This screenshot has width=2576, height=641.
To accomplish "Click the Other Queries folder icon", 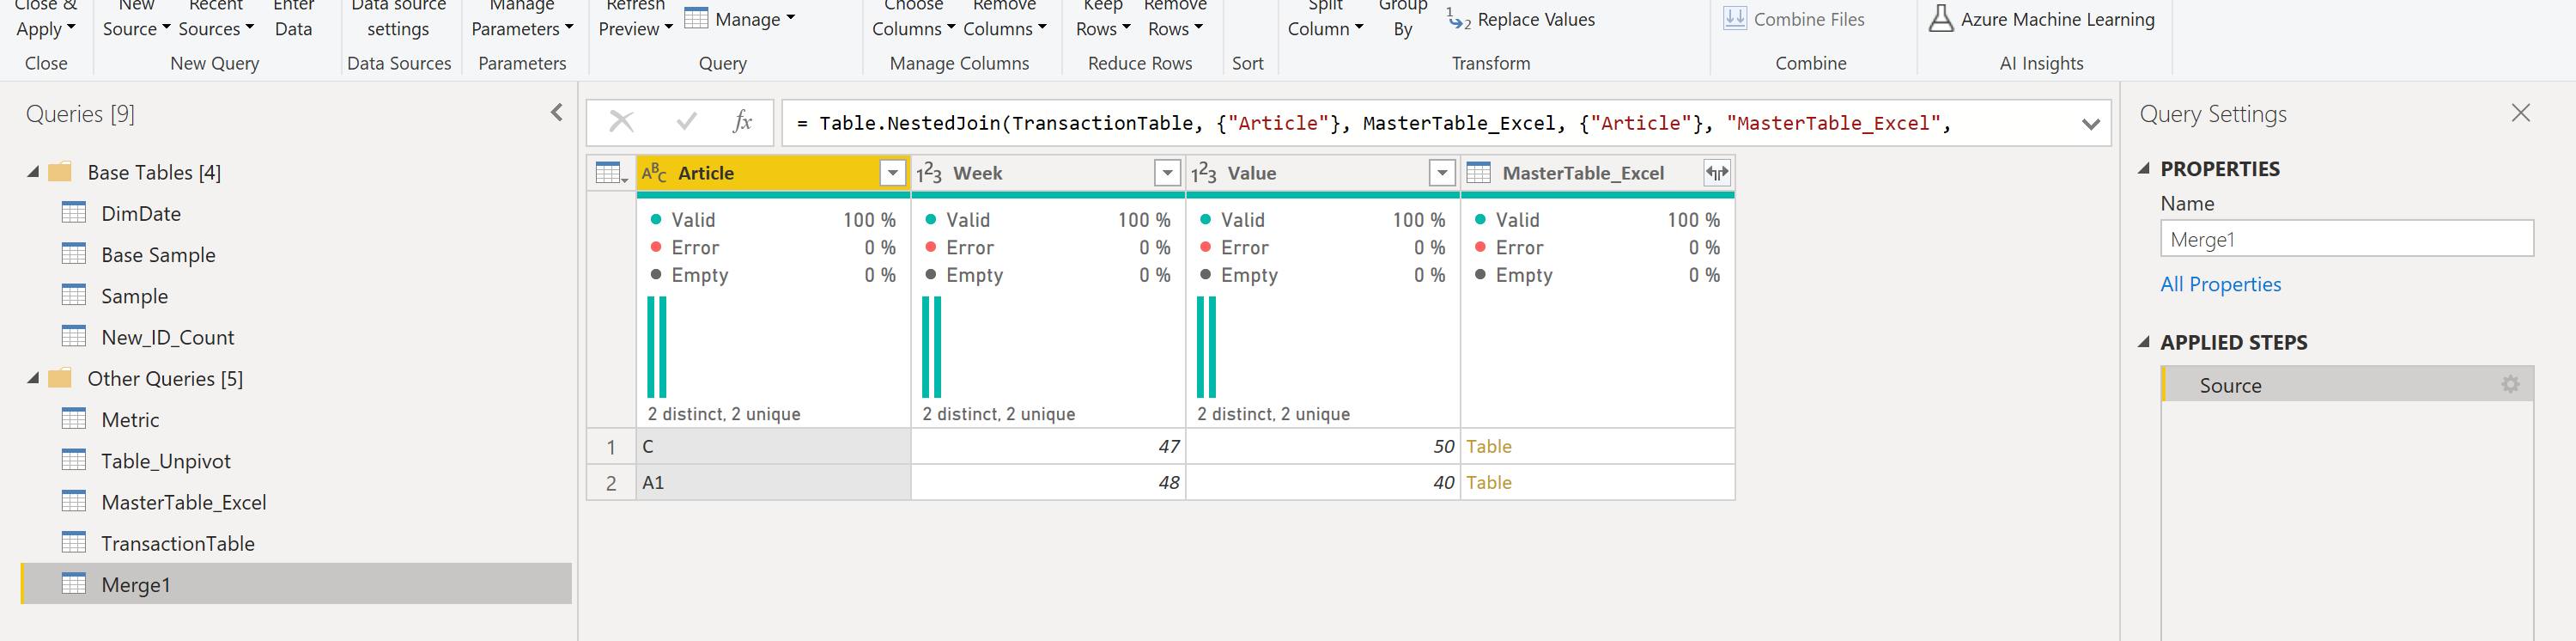I will pyautogui.click(x=60, y=377).
